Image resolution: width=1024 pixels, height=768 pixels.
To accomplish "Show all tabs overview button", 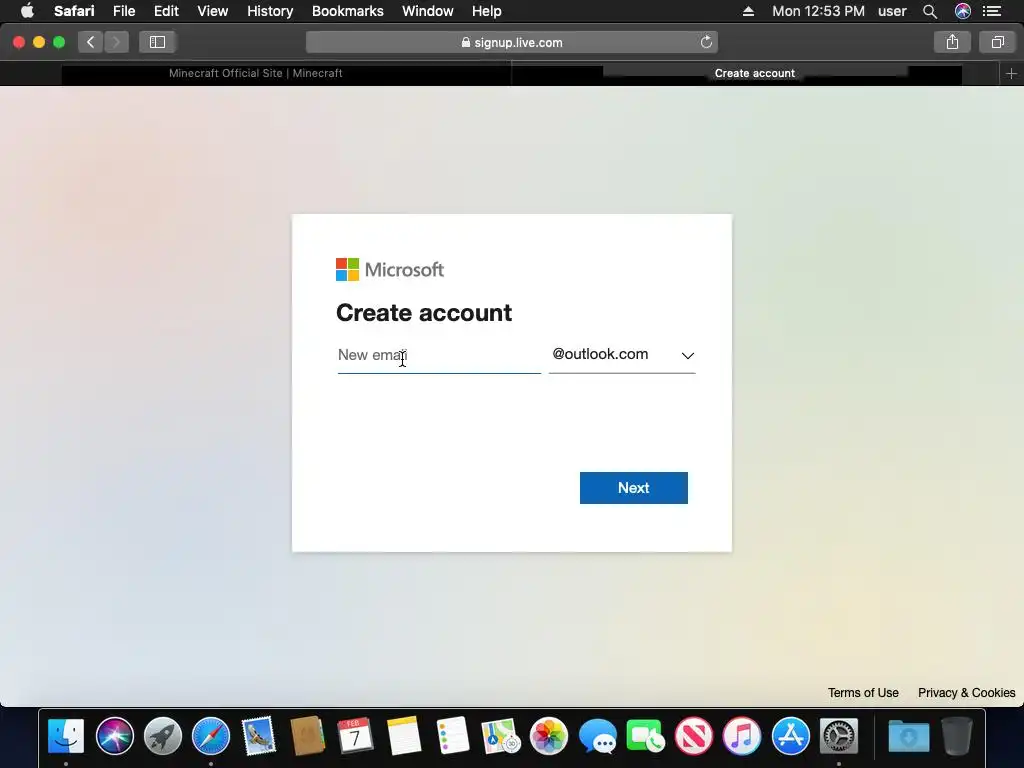I will pos(997,42).
